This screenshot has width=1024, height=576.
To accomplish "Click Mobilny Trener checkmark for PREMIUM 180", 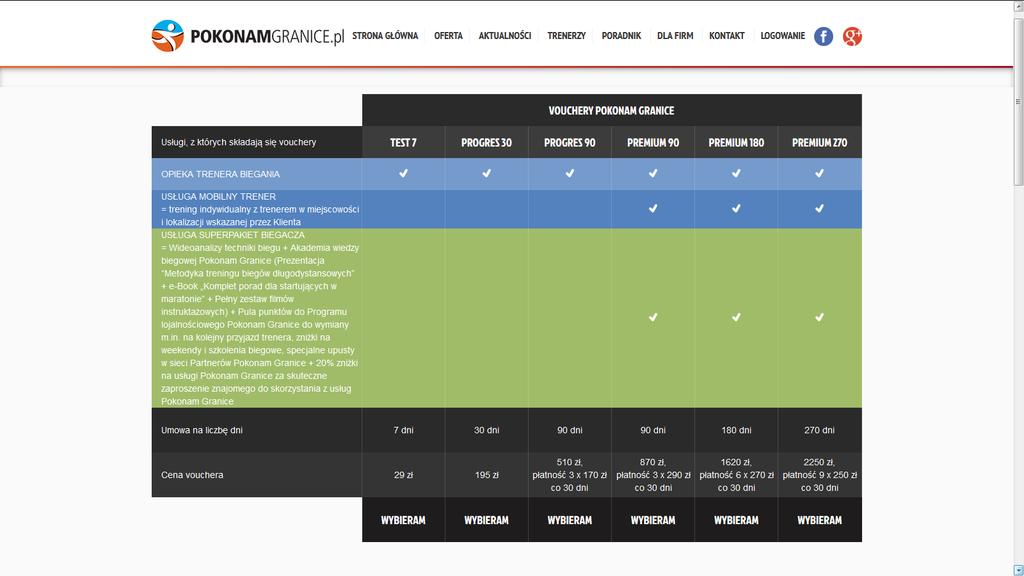I will point(736,208).
